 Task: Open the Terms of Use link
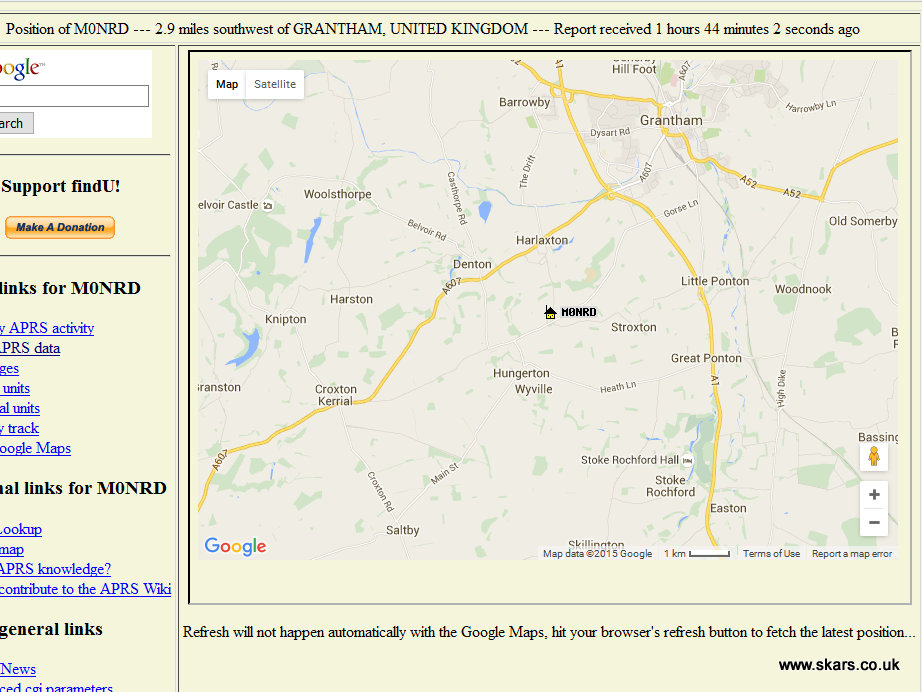coord(771,554)
